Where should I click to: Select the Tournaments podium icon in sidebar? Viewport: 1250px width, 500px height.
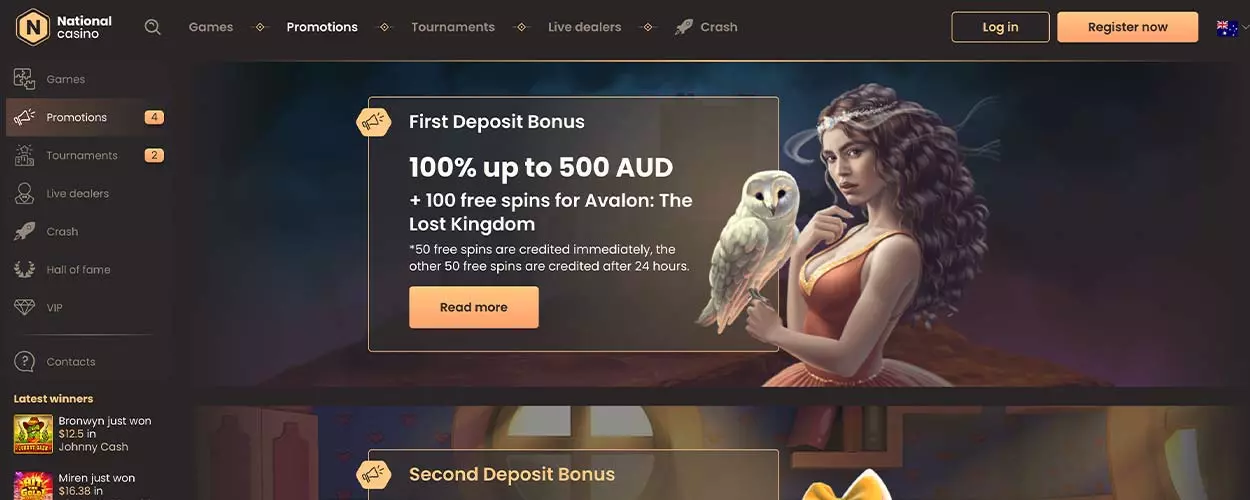pyautogui.click(x=25, y=155)
